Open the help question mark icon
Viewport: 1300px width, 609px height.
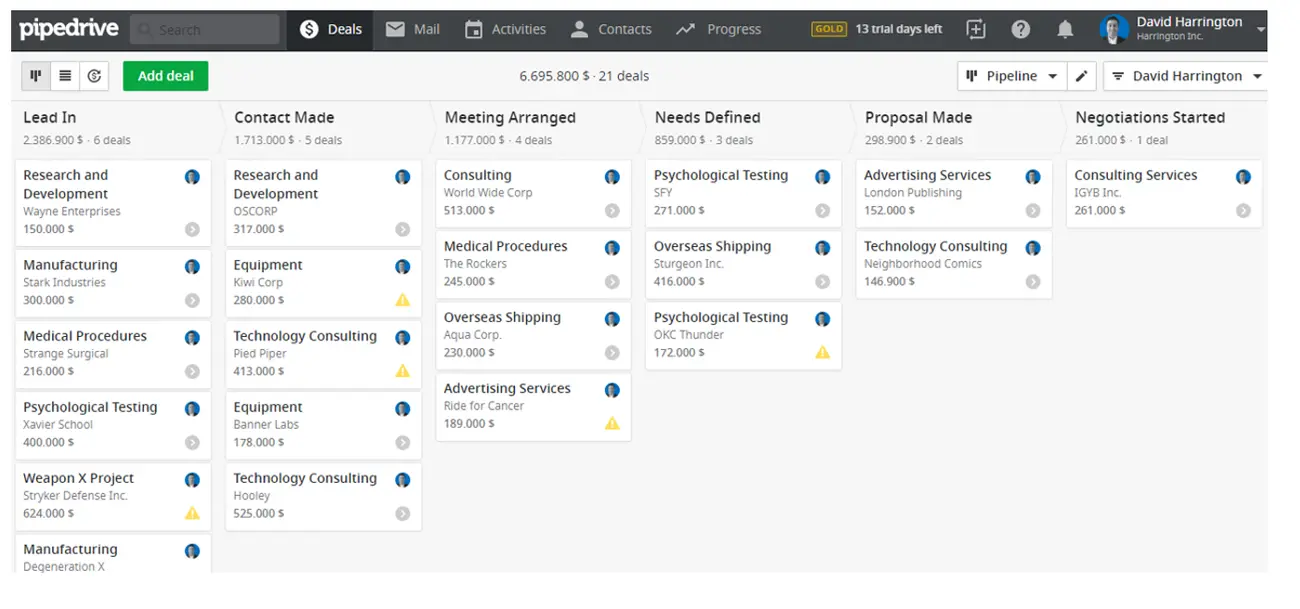click(1021, 29)
